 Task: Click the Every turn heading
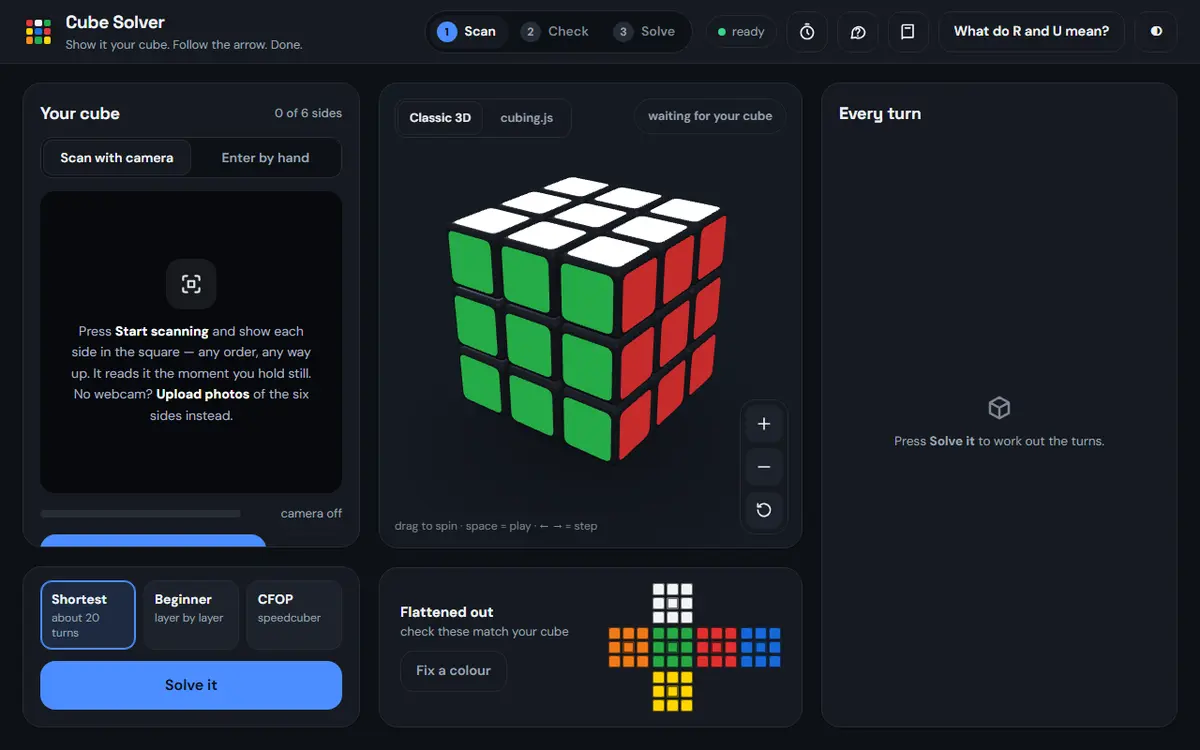pyautogui.click(x=880, y=113)
